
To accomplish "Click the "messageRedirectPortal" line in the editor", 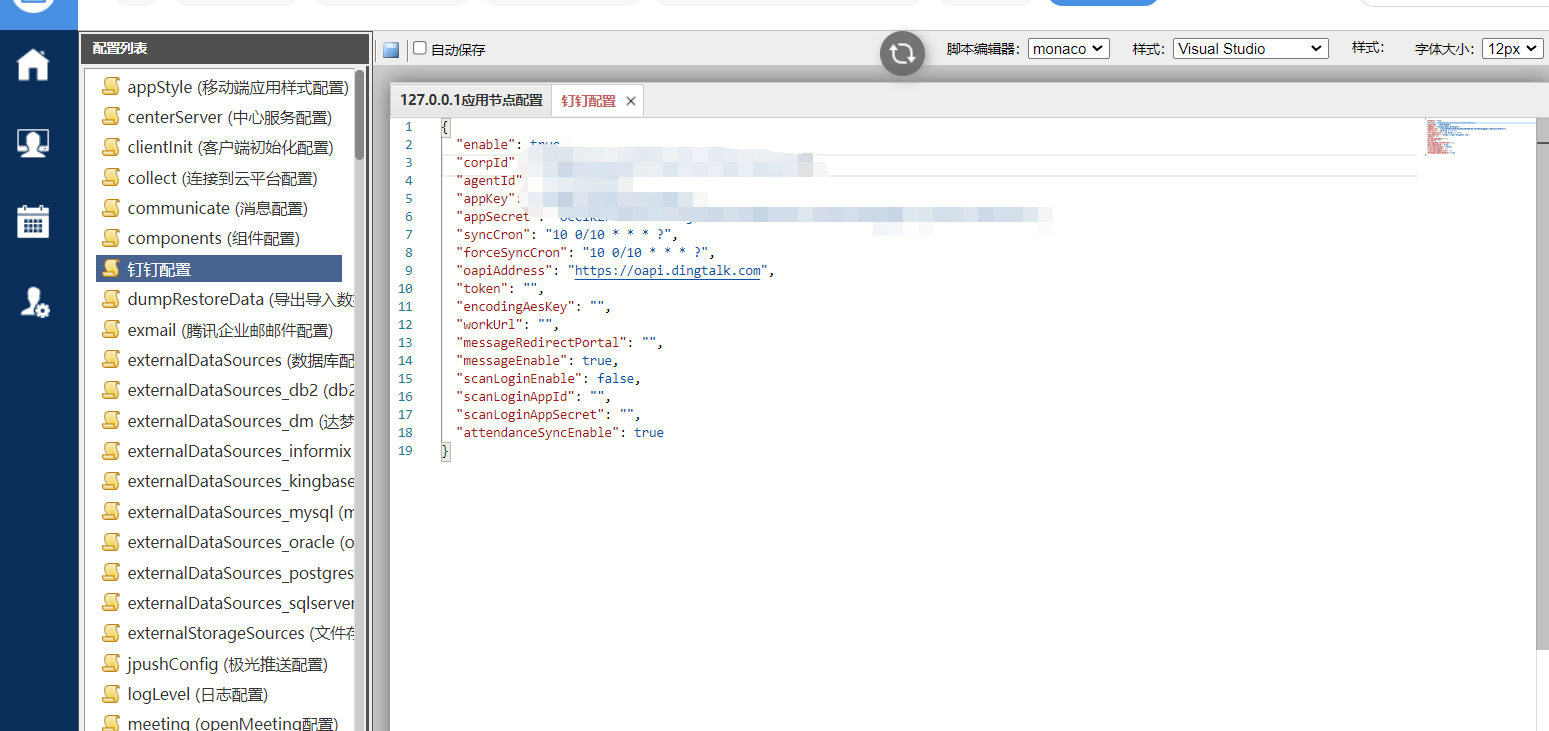I will pyautogui.click(x=558, y=343).
